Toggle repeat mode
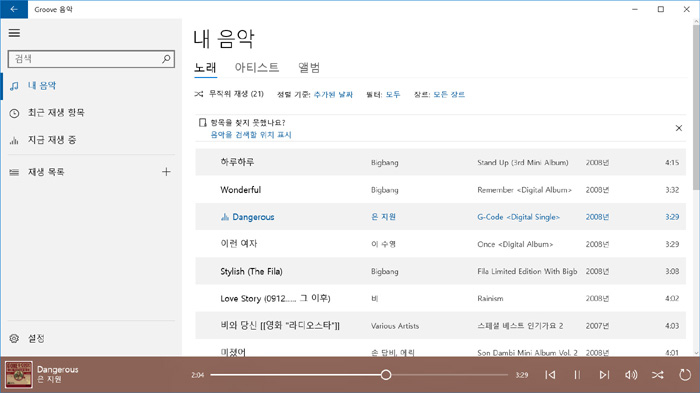Viewport: 700px width, 393px height. coord(685,375)
